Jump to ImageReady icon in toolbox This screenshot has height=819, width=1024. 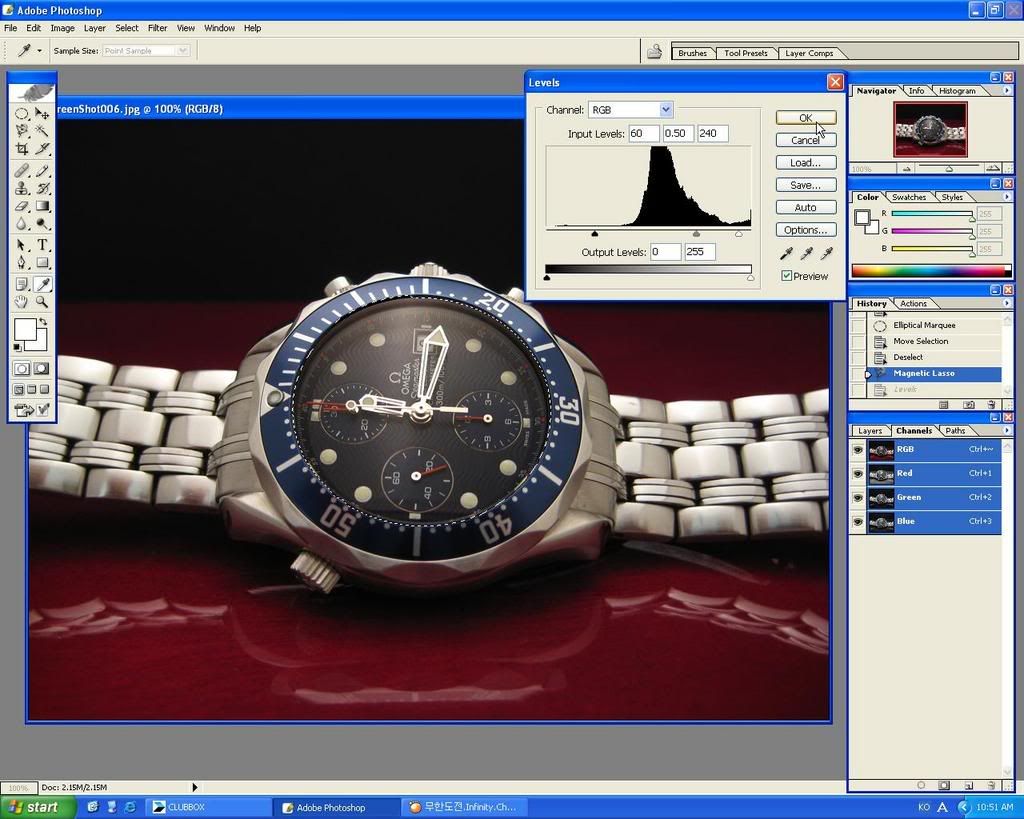pos(23,410)
